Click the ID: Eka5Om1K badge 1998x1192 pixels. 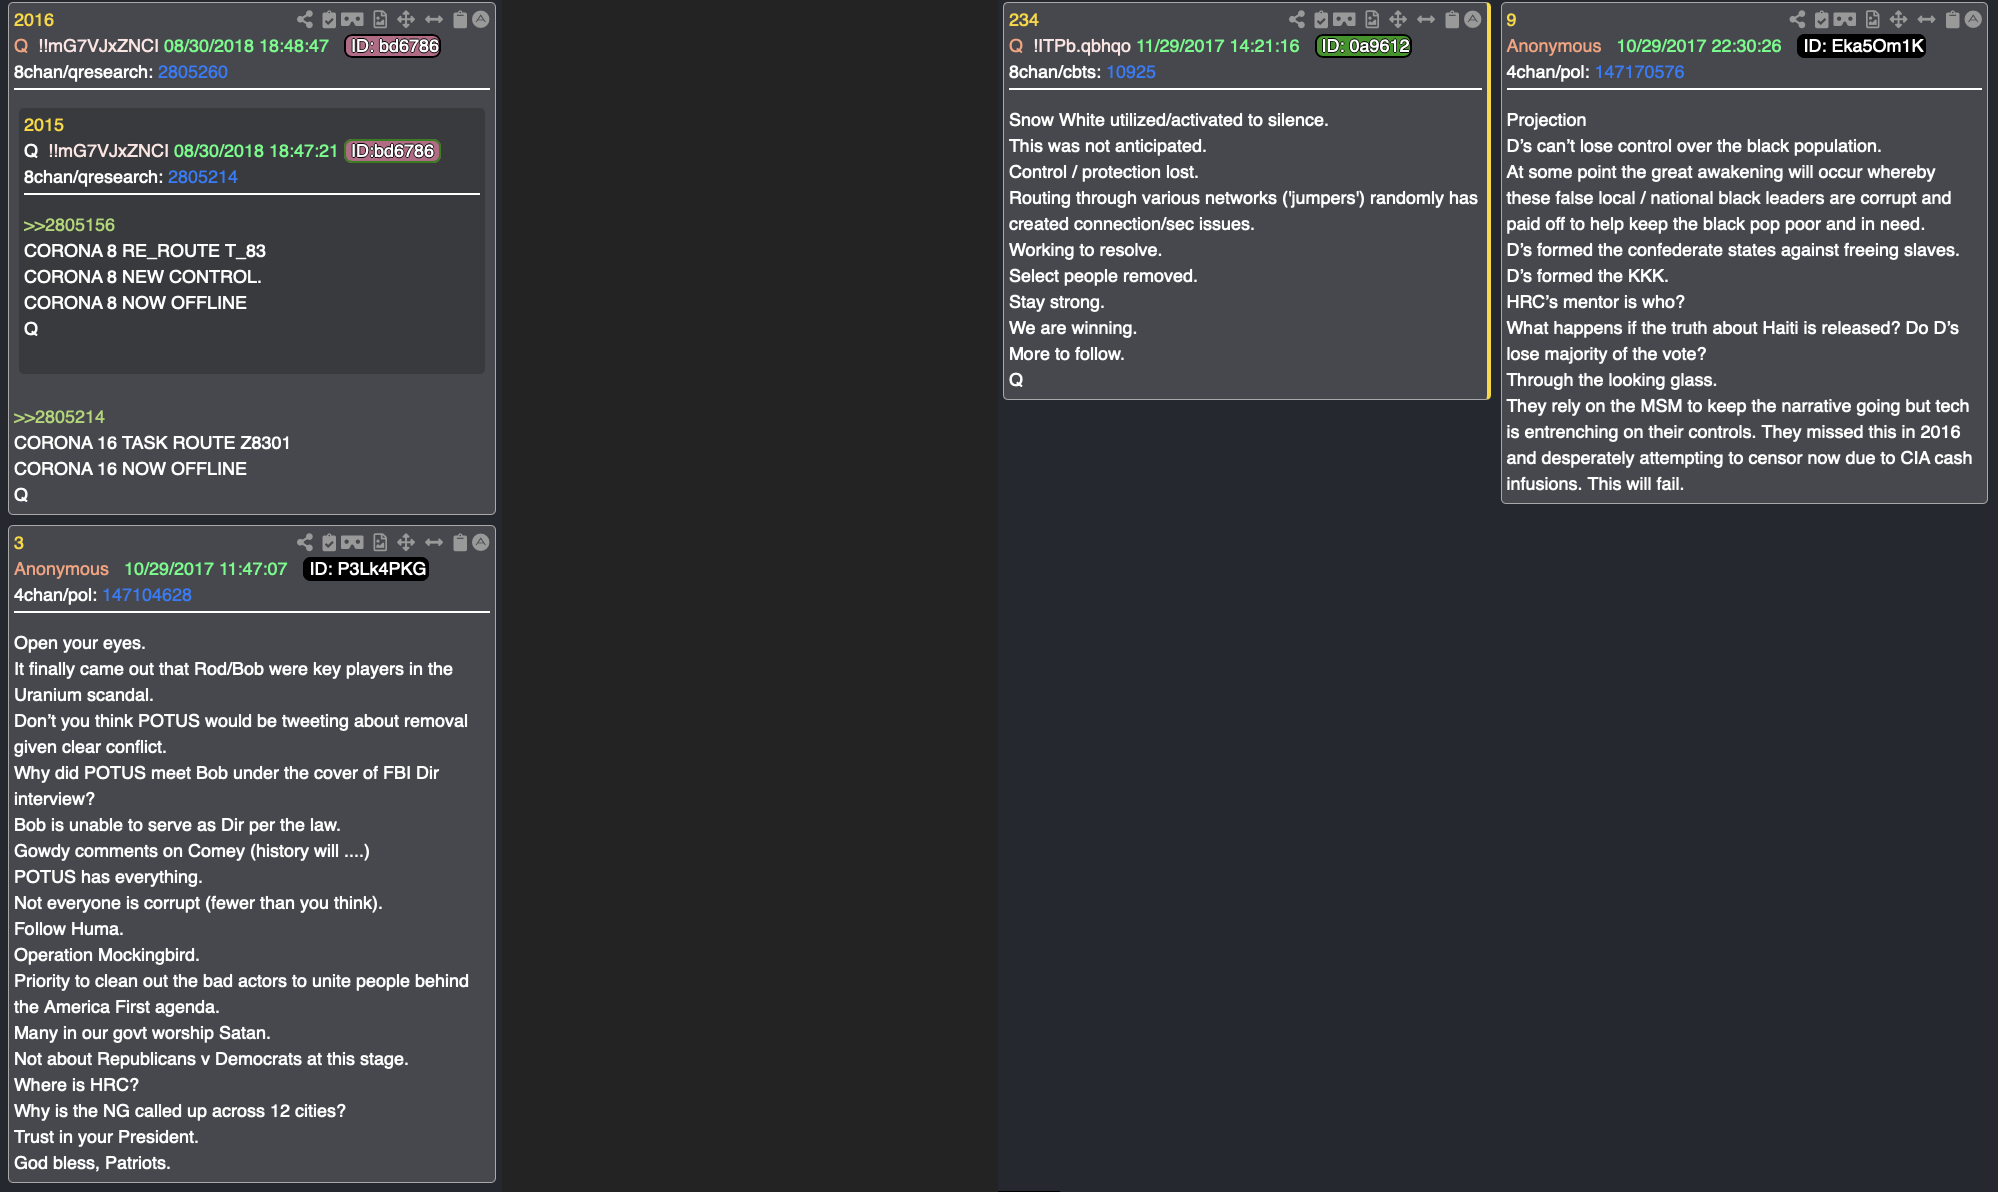point(1862,46)
